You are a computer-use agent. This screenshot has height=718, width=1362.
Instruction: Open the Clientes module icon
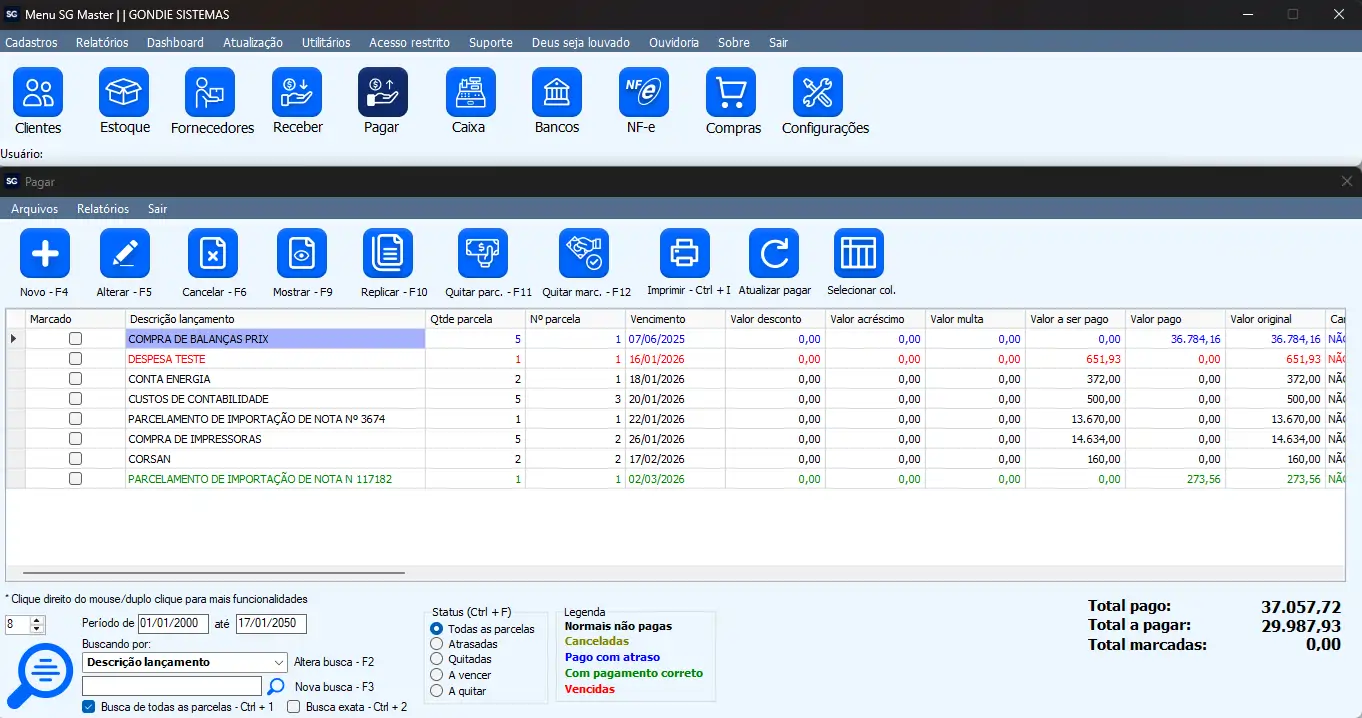(38, 93)
